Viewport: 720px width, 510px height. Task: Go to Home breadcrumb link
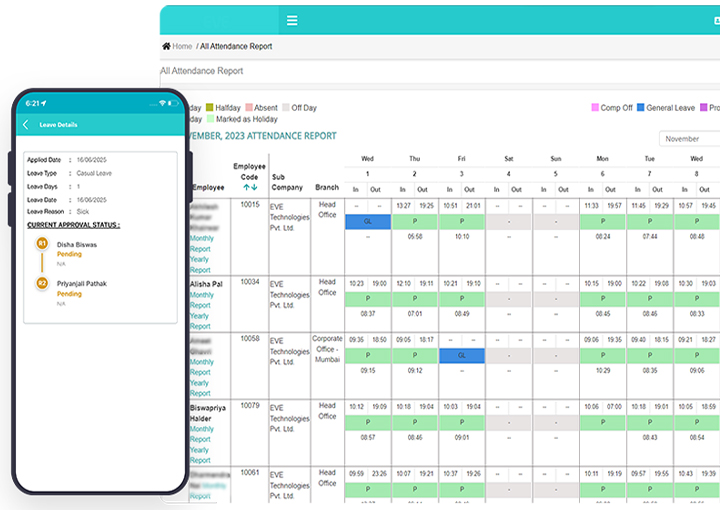tap(182, 46)
